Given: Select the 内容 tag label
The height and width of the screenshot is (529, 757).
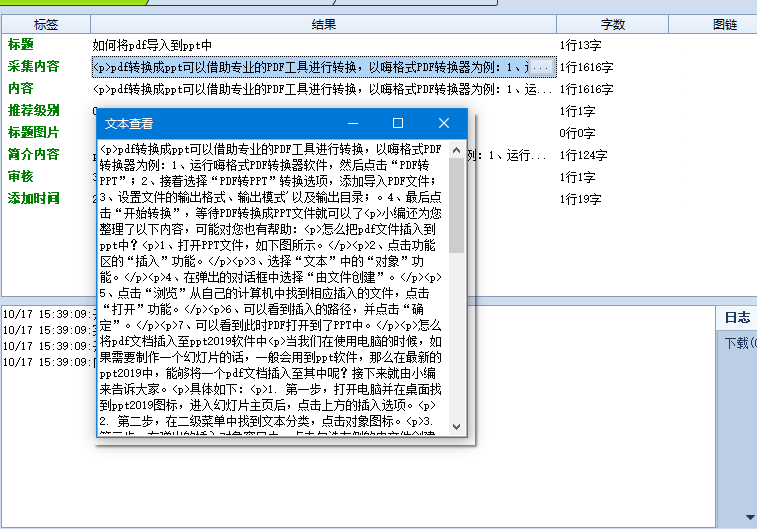Looking at the screenshot, I should 21,88.
